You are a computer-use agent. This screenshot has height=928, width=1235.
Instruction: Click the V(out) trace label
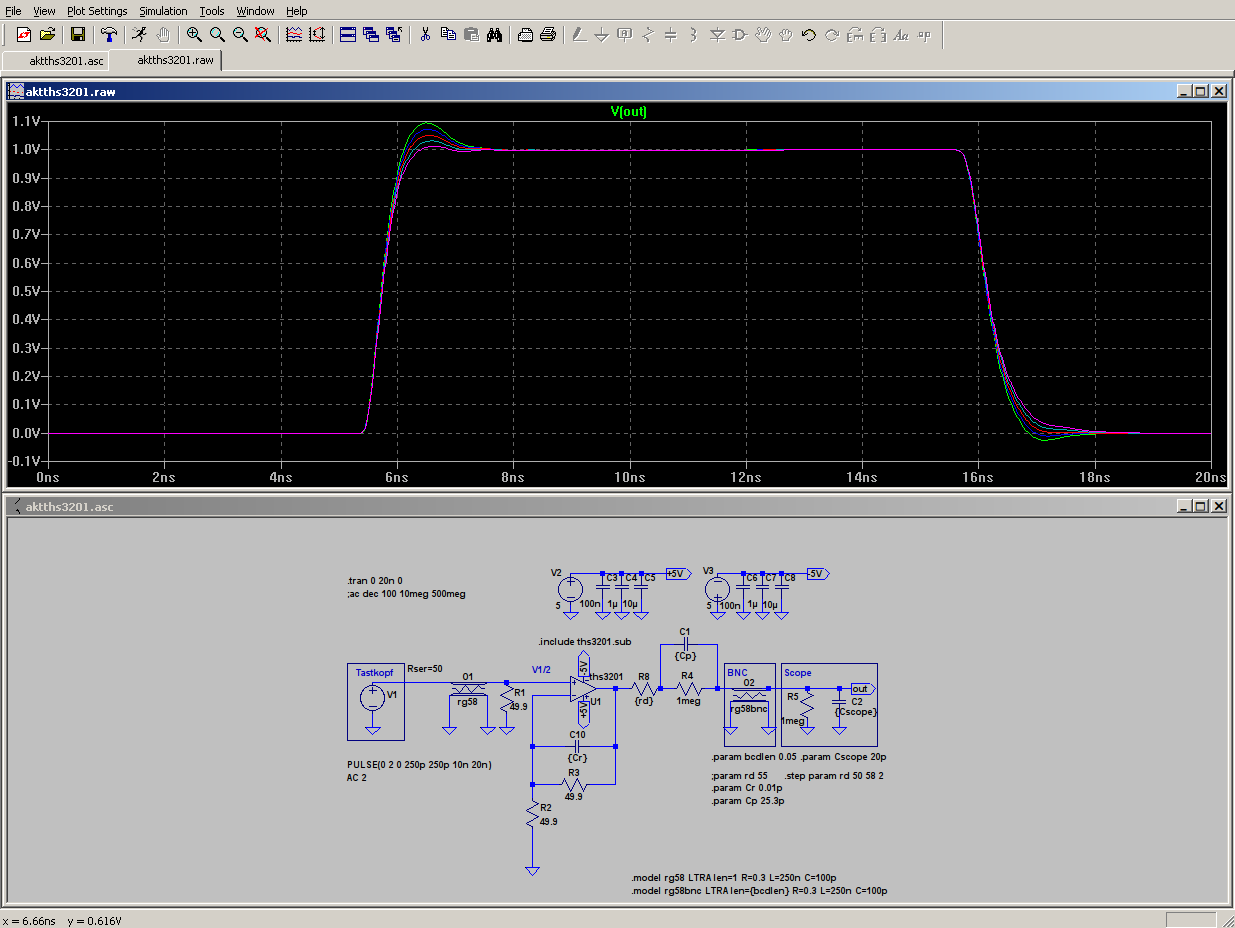[x=629, y=111]
